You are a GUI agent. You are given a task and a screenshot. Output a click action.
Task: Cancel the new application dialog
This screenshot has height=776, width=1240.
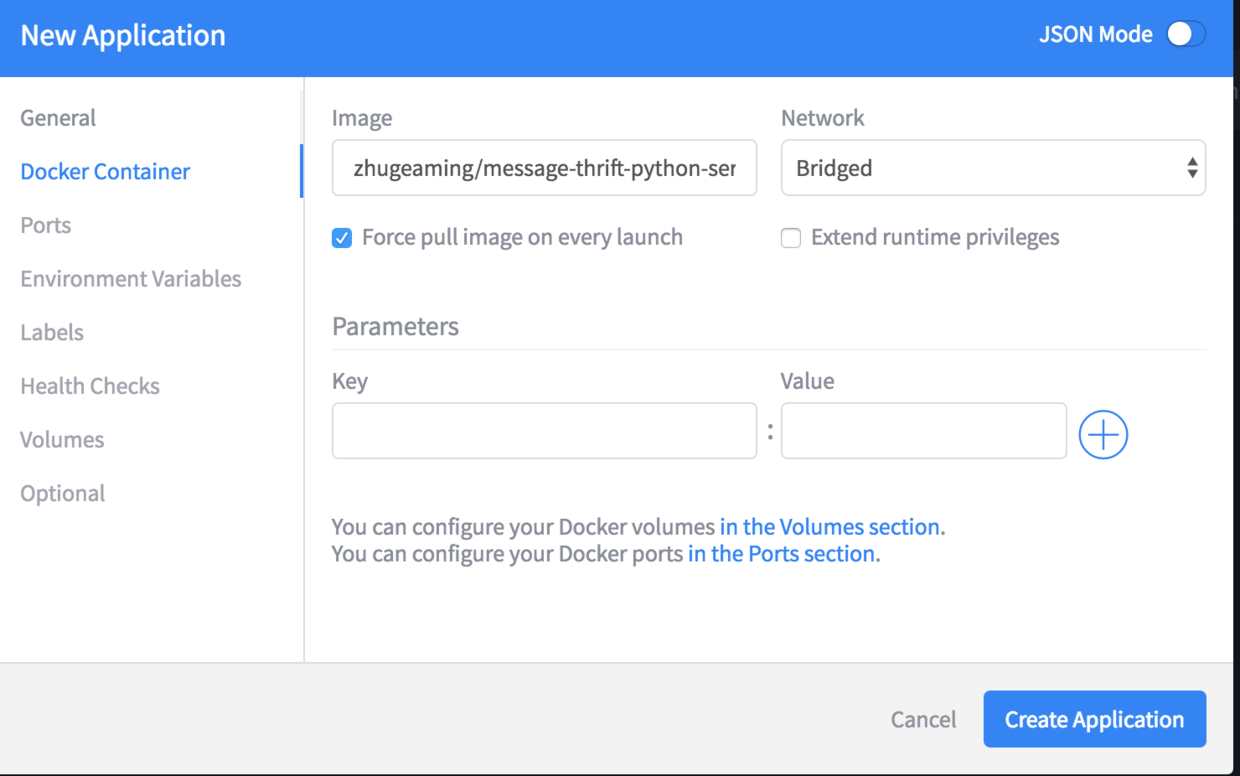click(x=924, y=719)
